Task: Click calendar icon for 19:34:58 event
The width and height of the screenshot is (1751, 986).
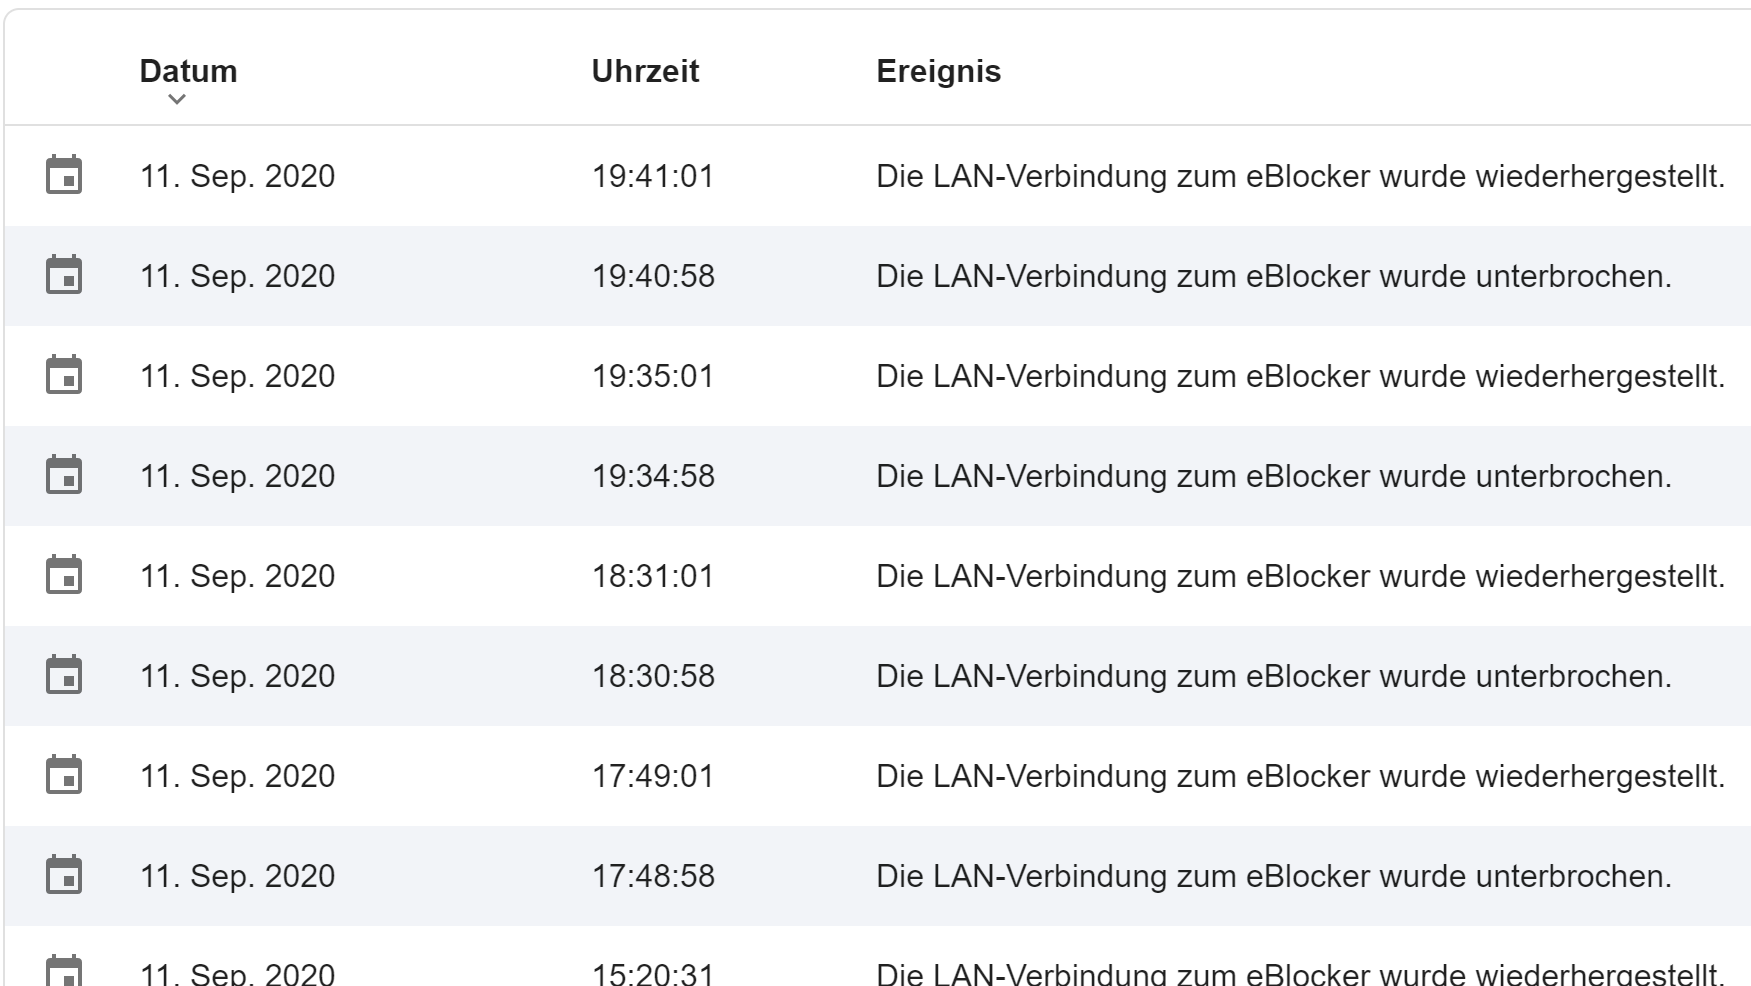Action: [x=64, y=475]
